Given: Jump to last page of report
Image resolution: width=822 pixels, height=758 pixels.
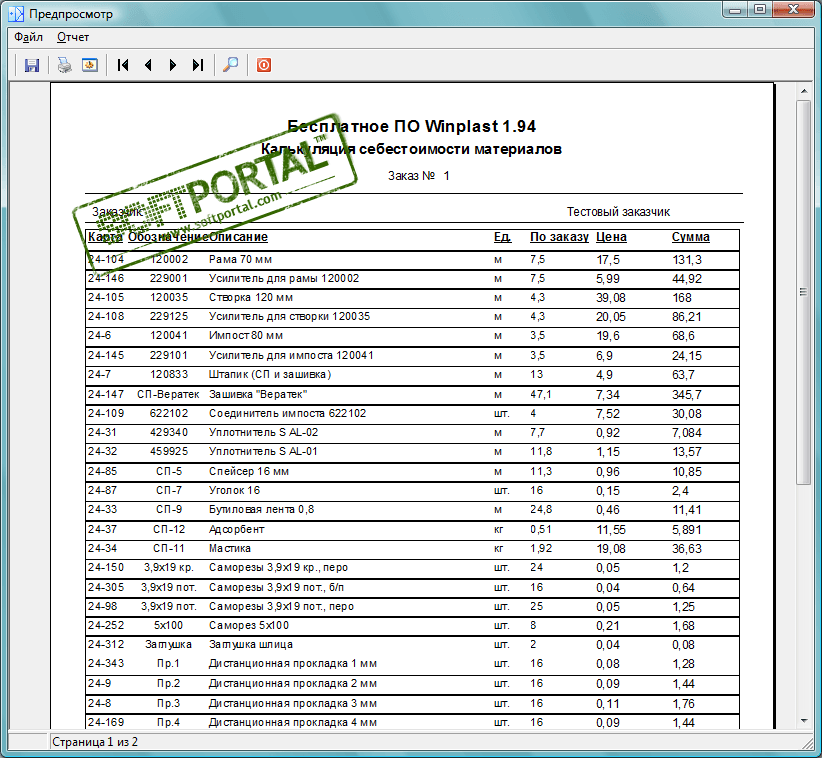Looking at the screenshot, I should [198, 65].
